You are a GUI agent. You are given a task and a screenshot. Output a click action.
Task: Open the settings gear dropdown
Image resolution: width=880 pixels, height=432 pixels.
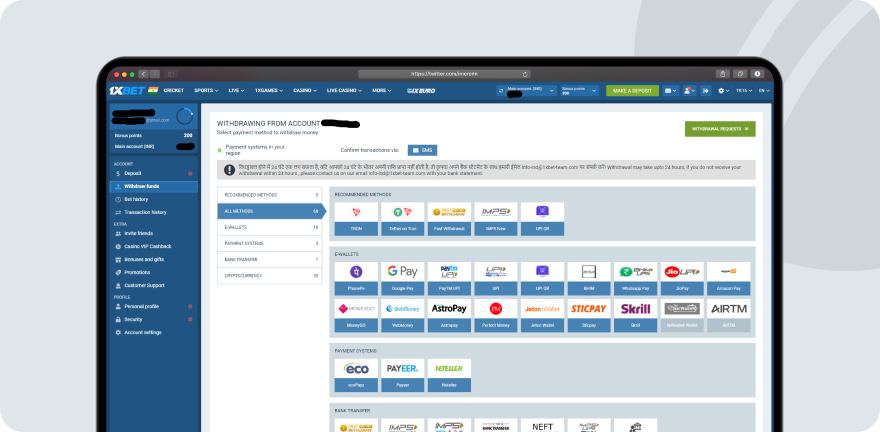point(723,90)
